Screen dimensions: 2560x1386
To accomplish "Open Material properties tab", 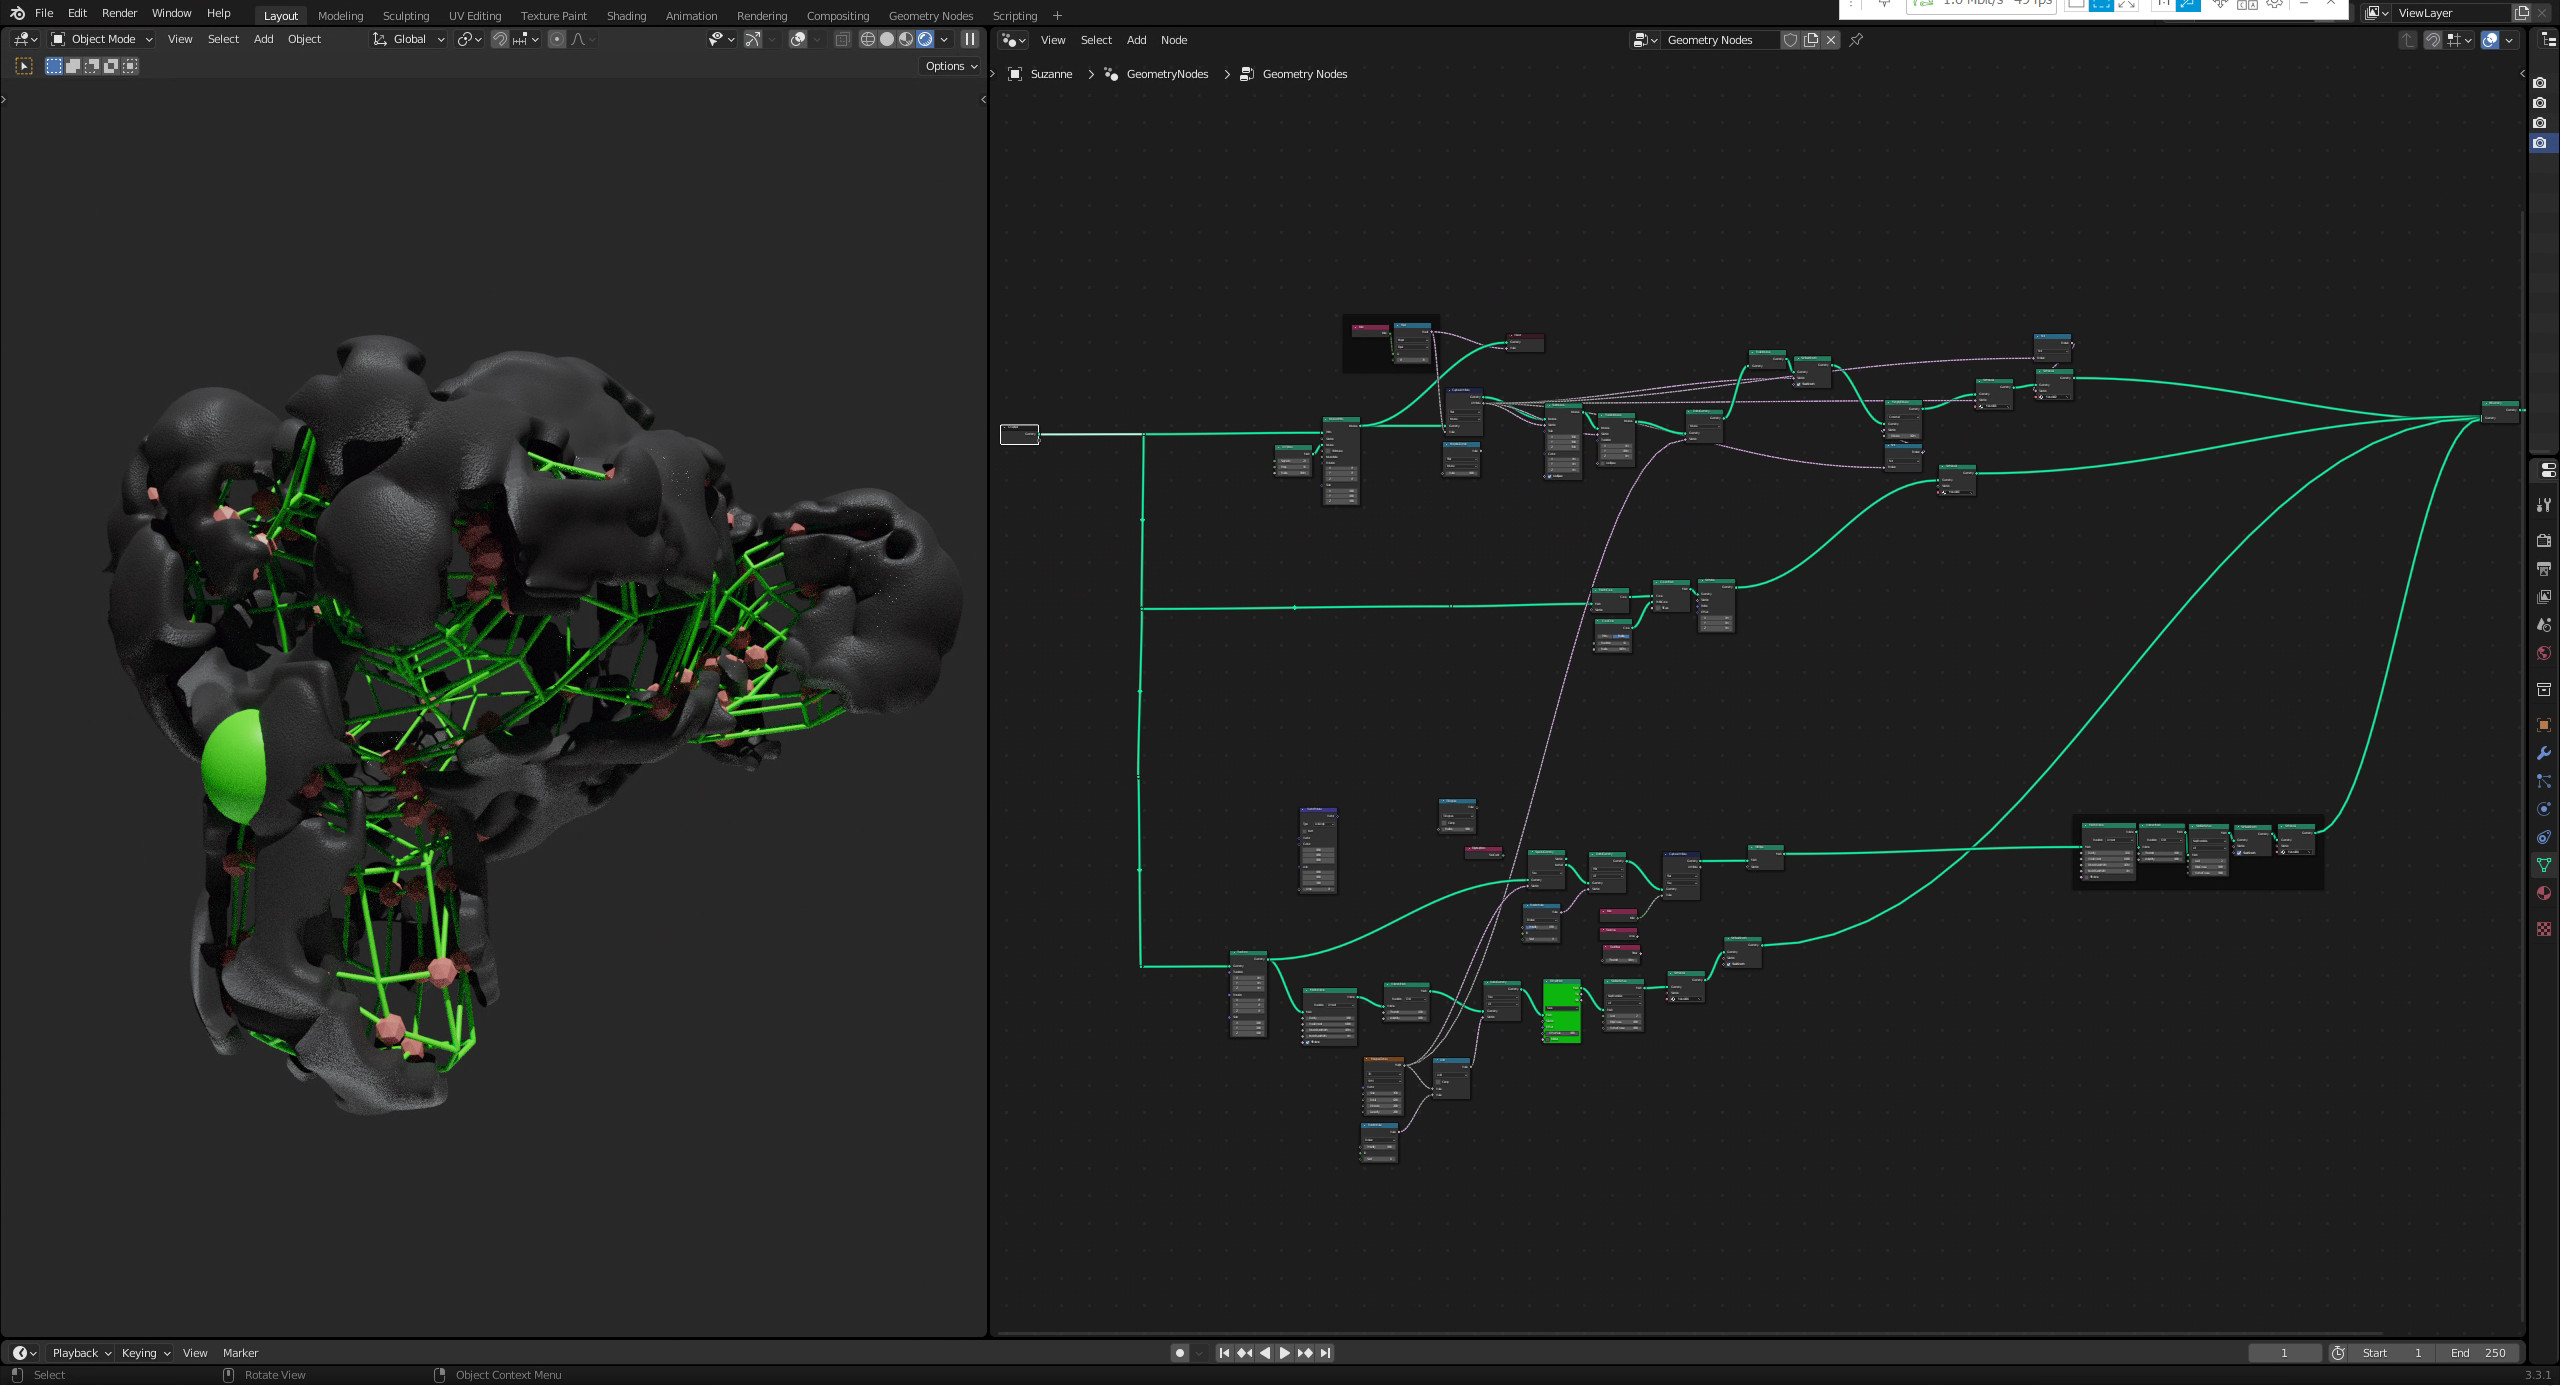I will [2544, 893].
